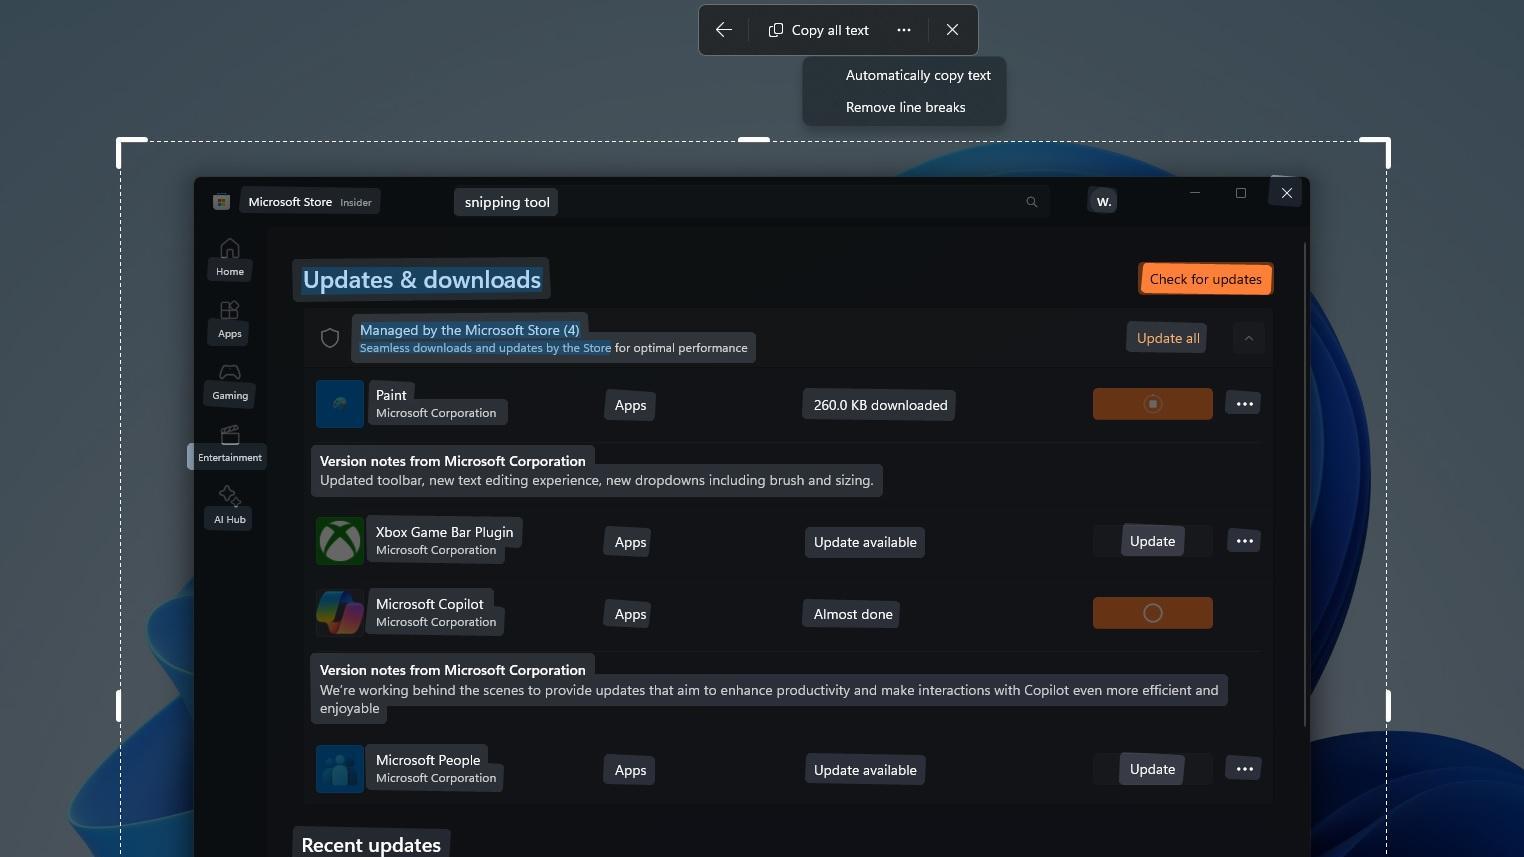This screenshot has width=1524, height=857.
Task: Click the Insider label next to Microsoft Store
Action: point(355,202)
